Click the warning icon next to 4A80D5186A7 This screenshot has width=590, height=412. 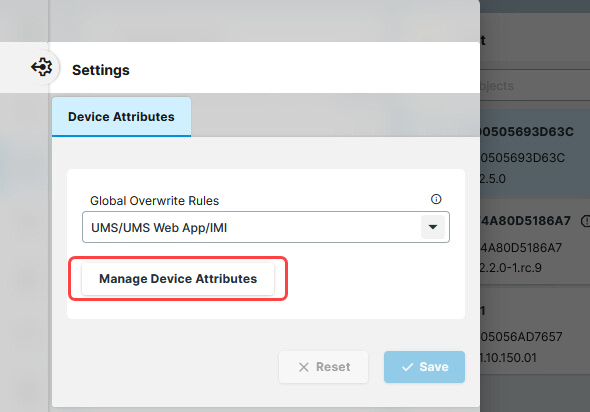point(585,221)
